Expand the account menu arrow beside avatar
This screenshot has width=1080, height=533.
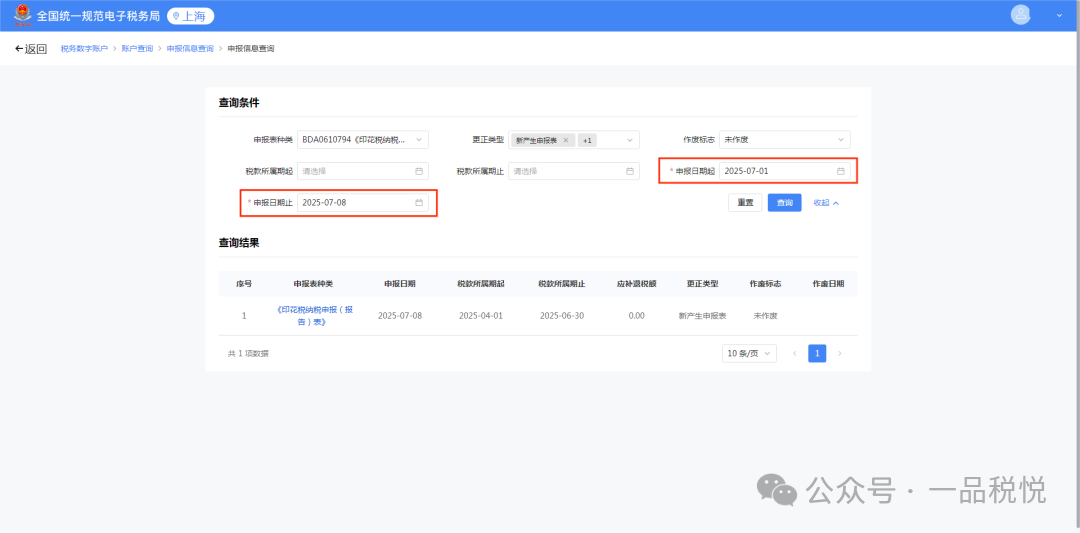(x=1060, y=15)
